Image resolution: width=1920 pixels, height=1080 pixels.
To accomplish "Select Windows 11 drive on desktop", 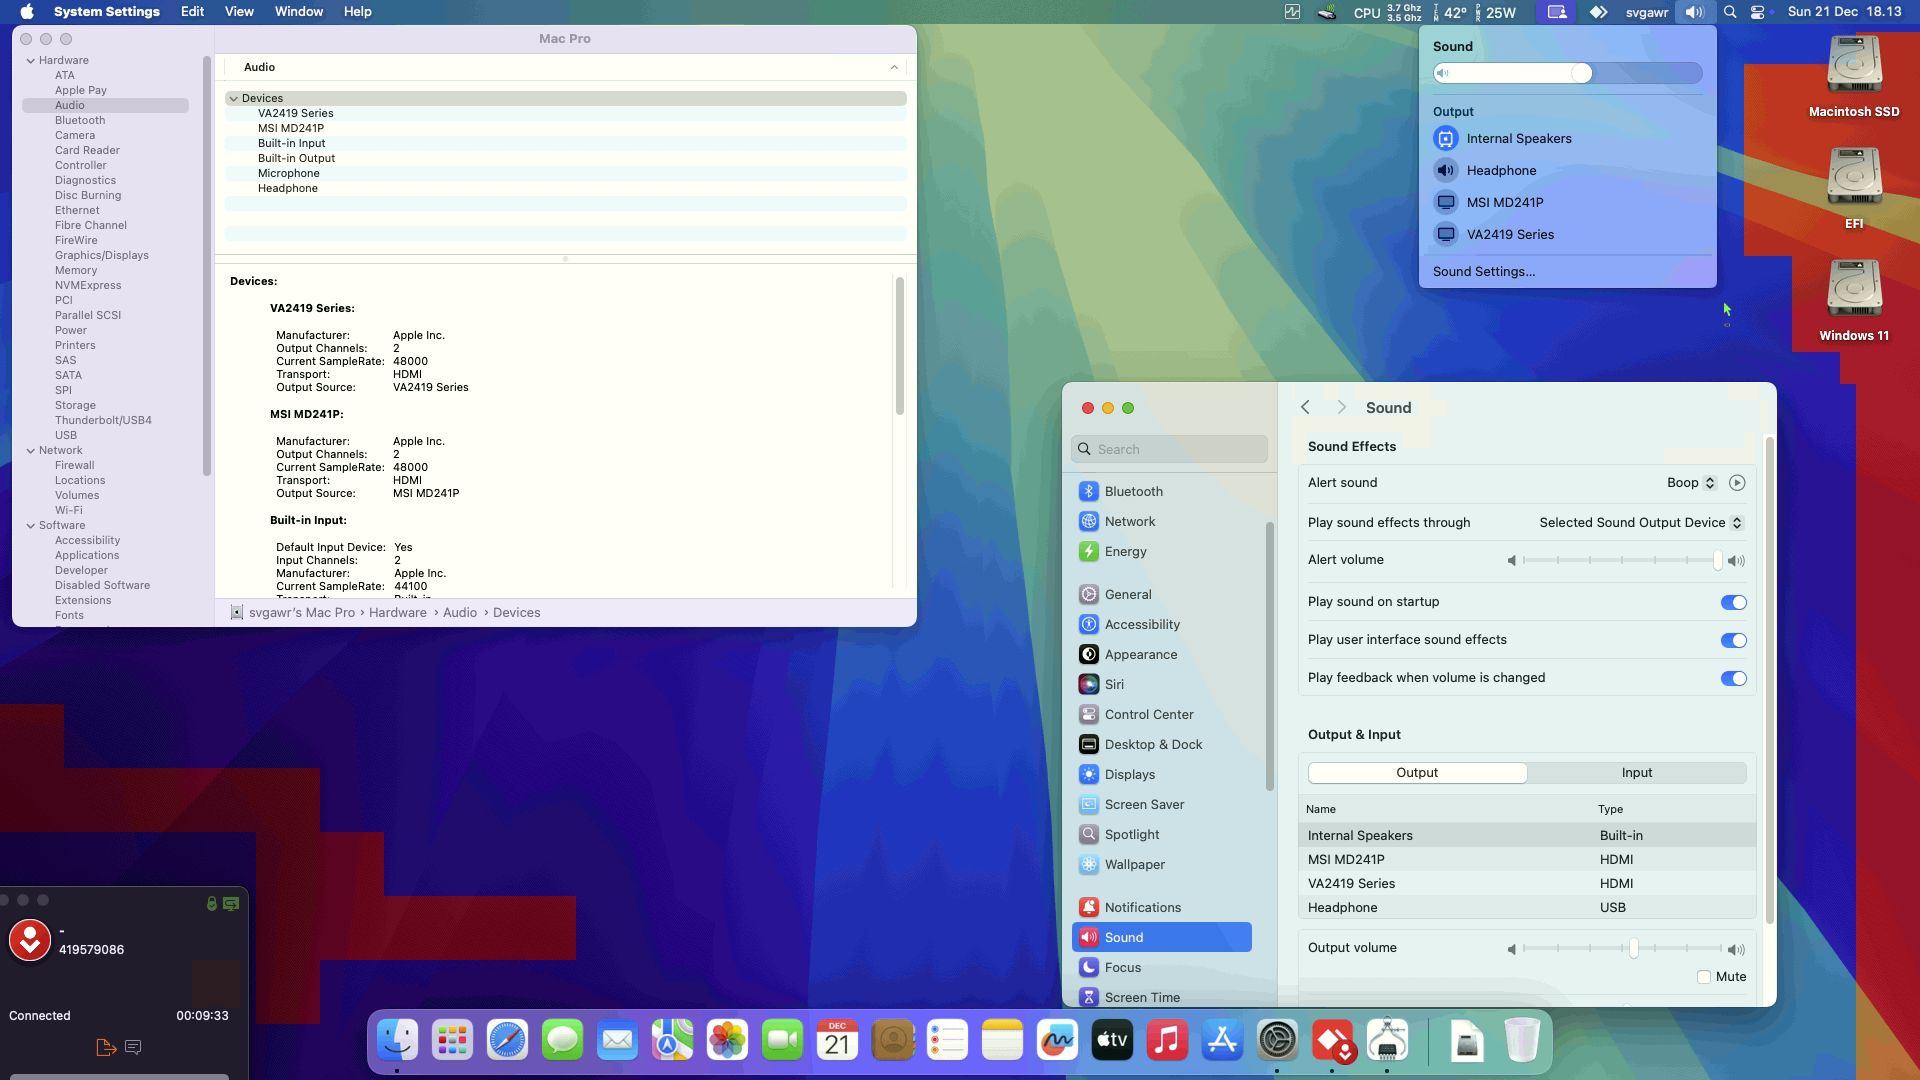I will pyautogui.click(x=1854, y=300).
